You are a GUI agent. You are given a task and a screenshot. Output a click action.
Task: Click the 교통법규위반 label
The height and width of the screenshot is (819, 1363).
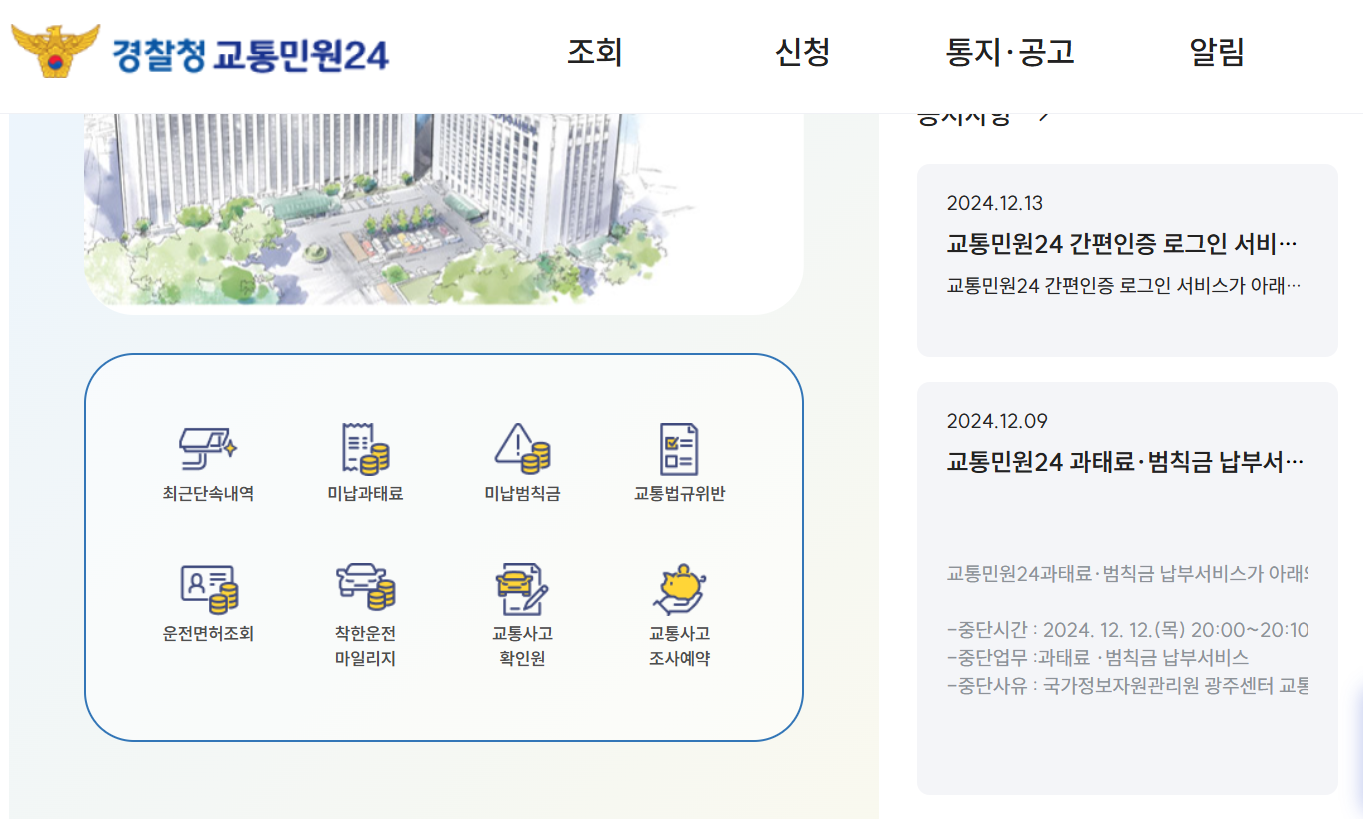pos(679,494)
